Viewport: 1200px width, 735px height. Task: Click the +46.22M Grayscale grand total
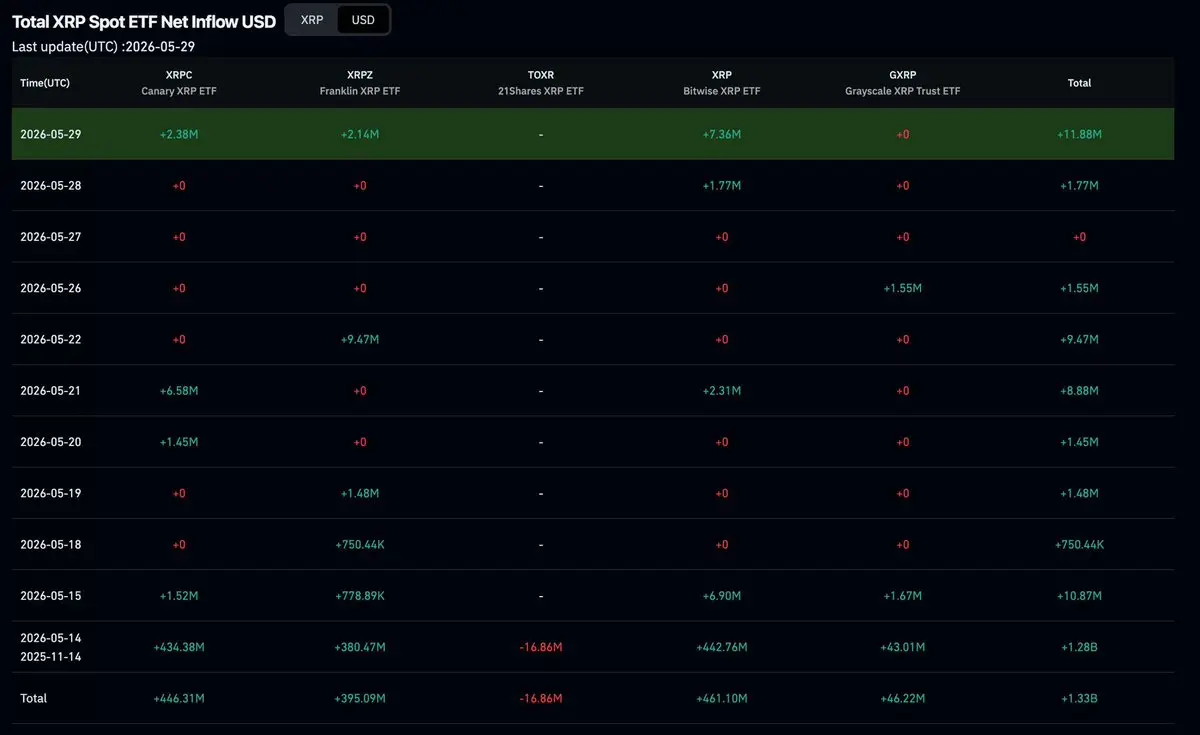903,698
